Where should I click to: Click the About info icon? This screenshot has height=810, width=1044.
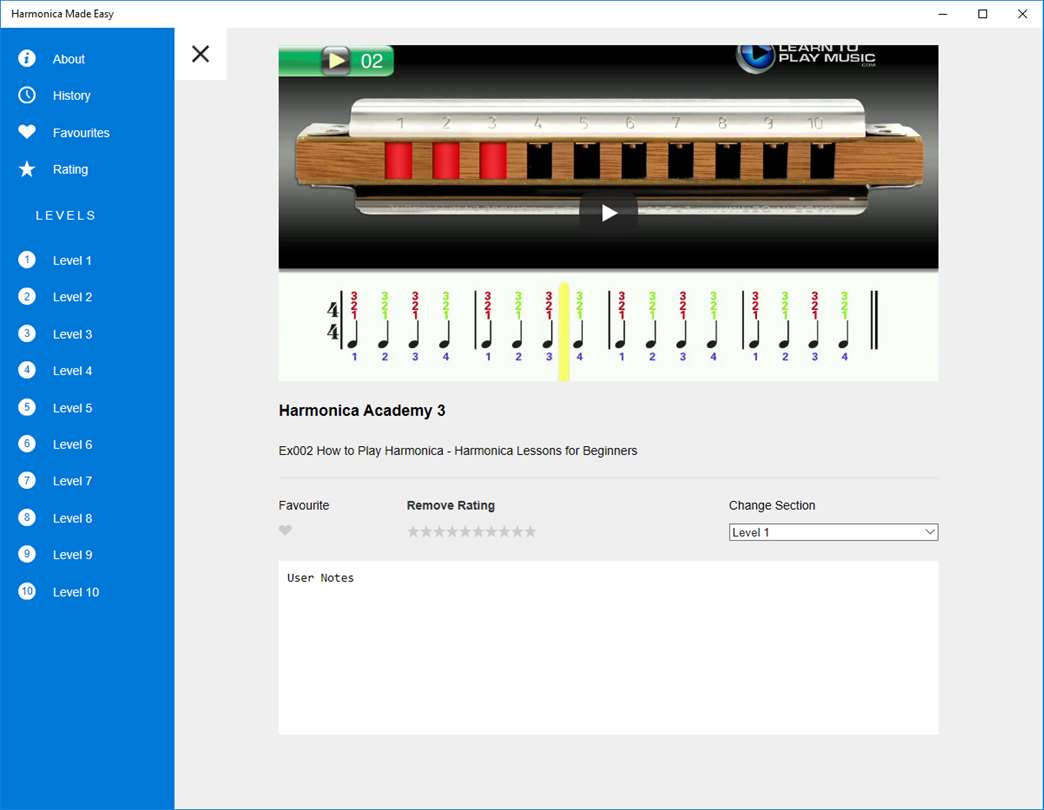point(27,58)
